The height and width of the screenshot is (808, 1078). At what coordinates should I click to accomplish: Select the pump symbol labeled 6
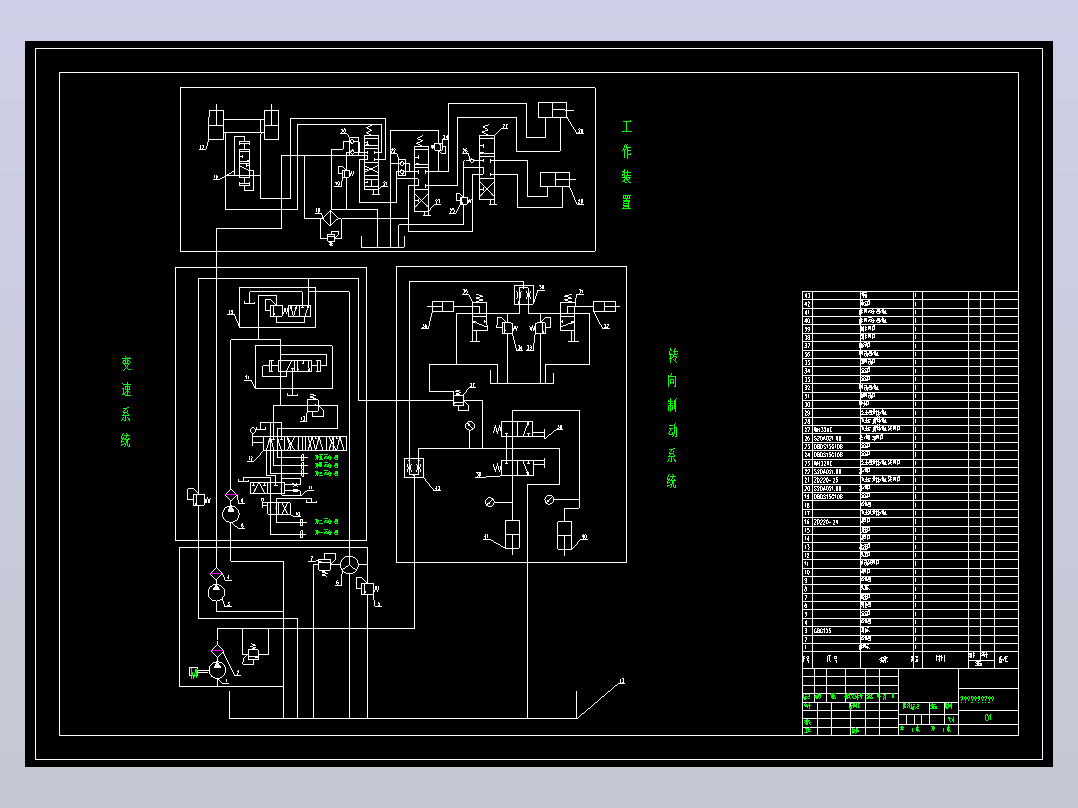[x=231, y=514]
